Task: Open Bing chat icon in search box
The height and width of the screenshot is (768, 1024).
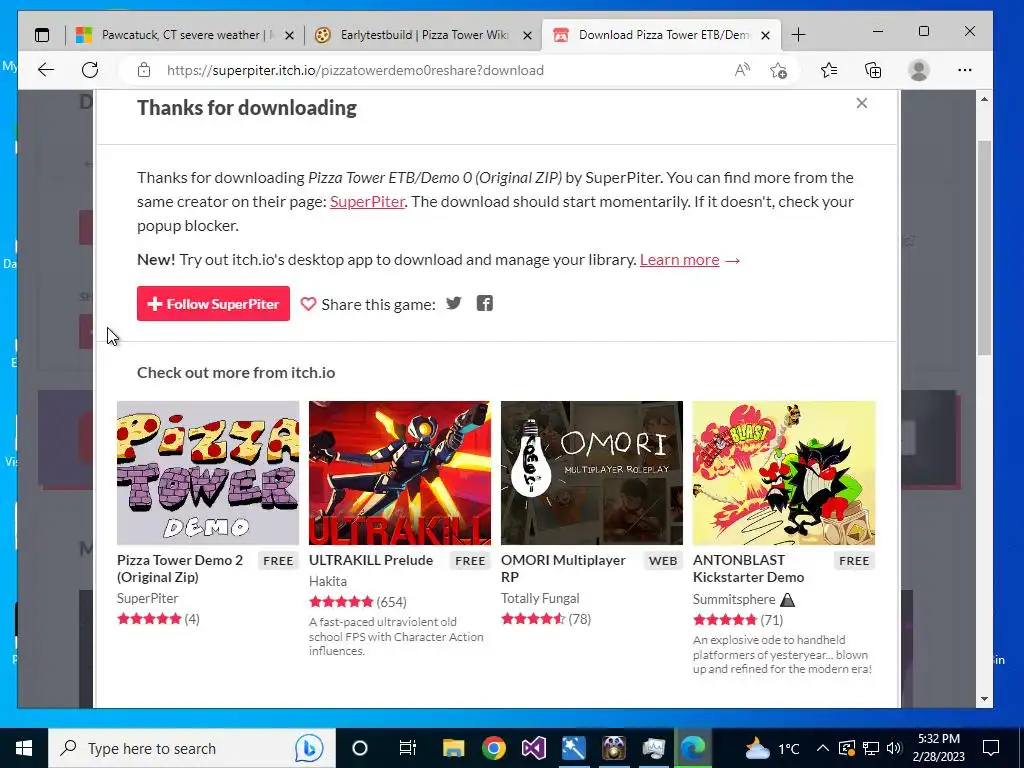Action: pos(308,748)
